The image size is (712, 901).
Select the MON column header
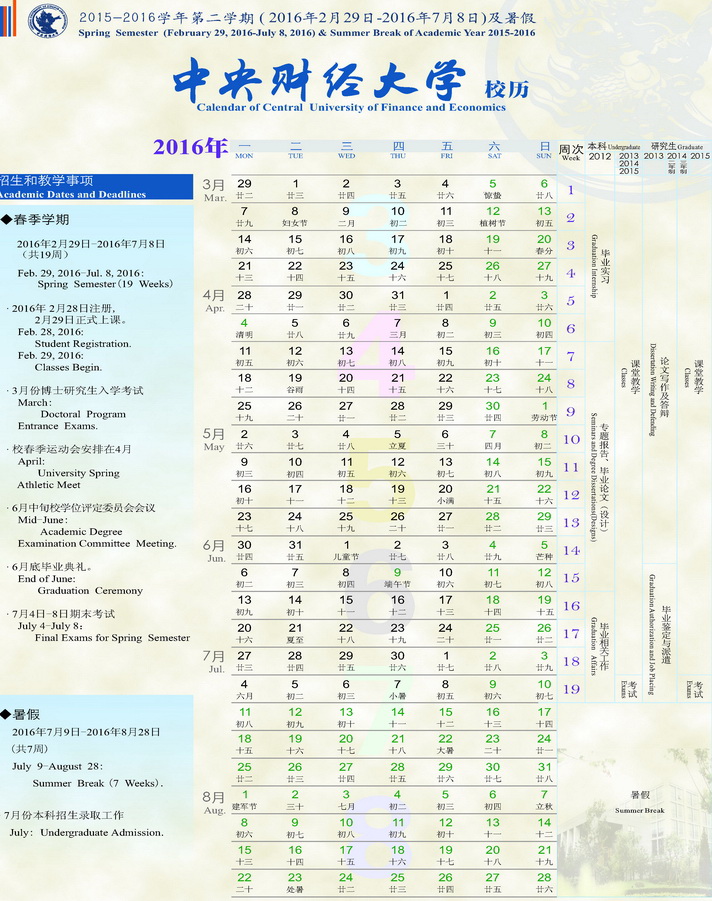coord(244,150)
